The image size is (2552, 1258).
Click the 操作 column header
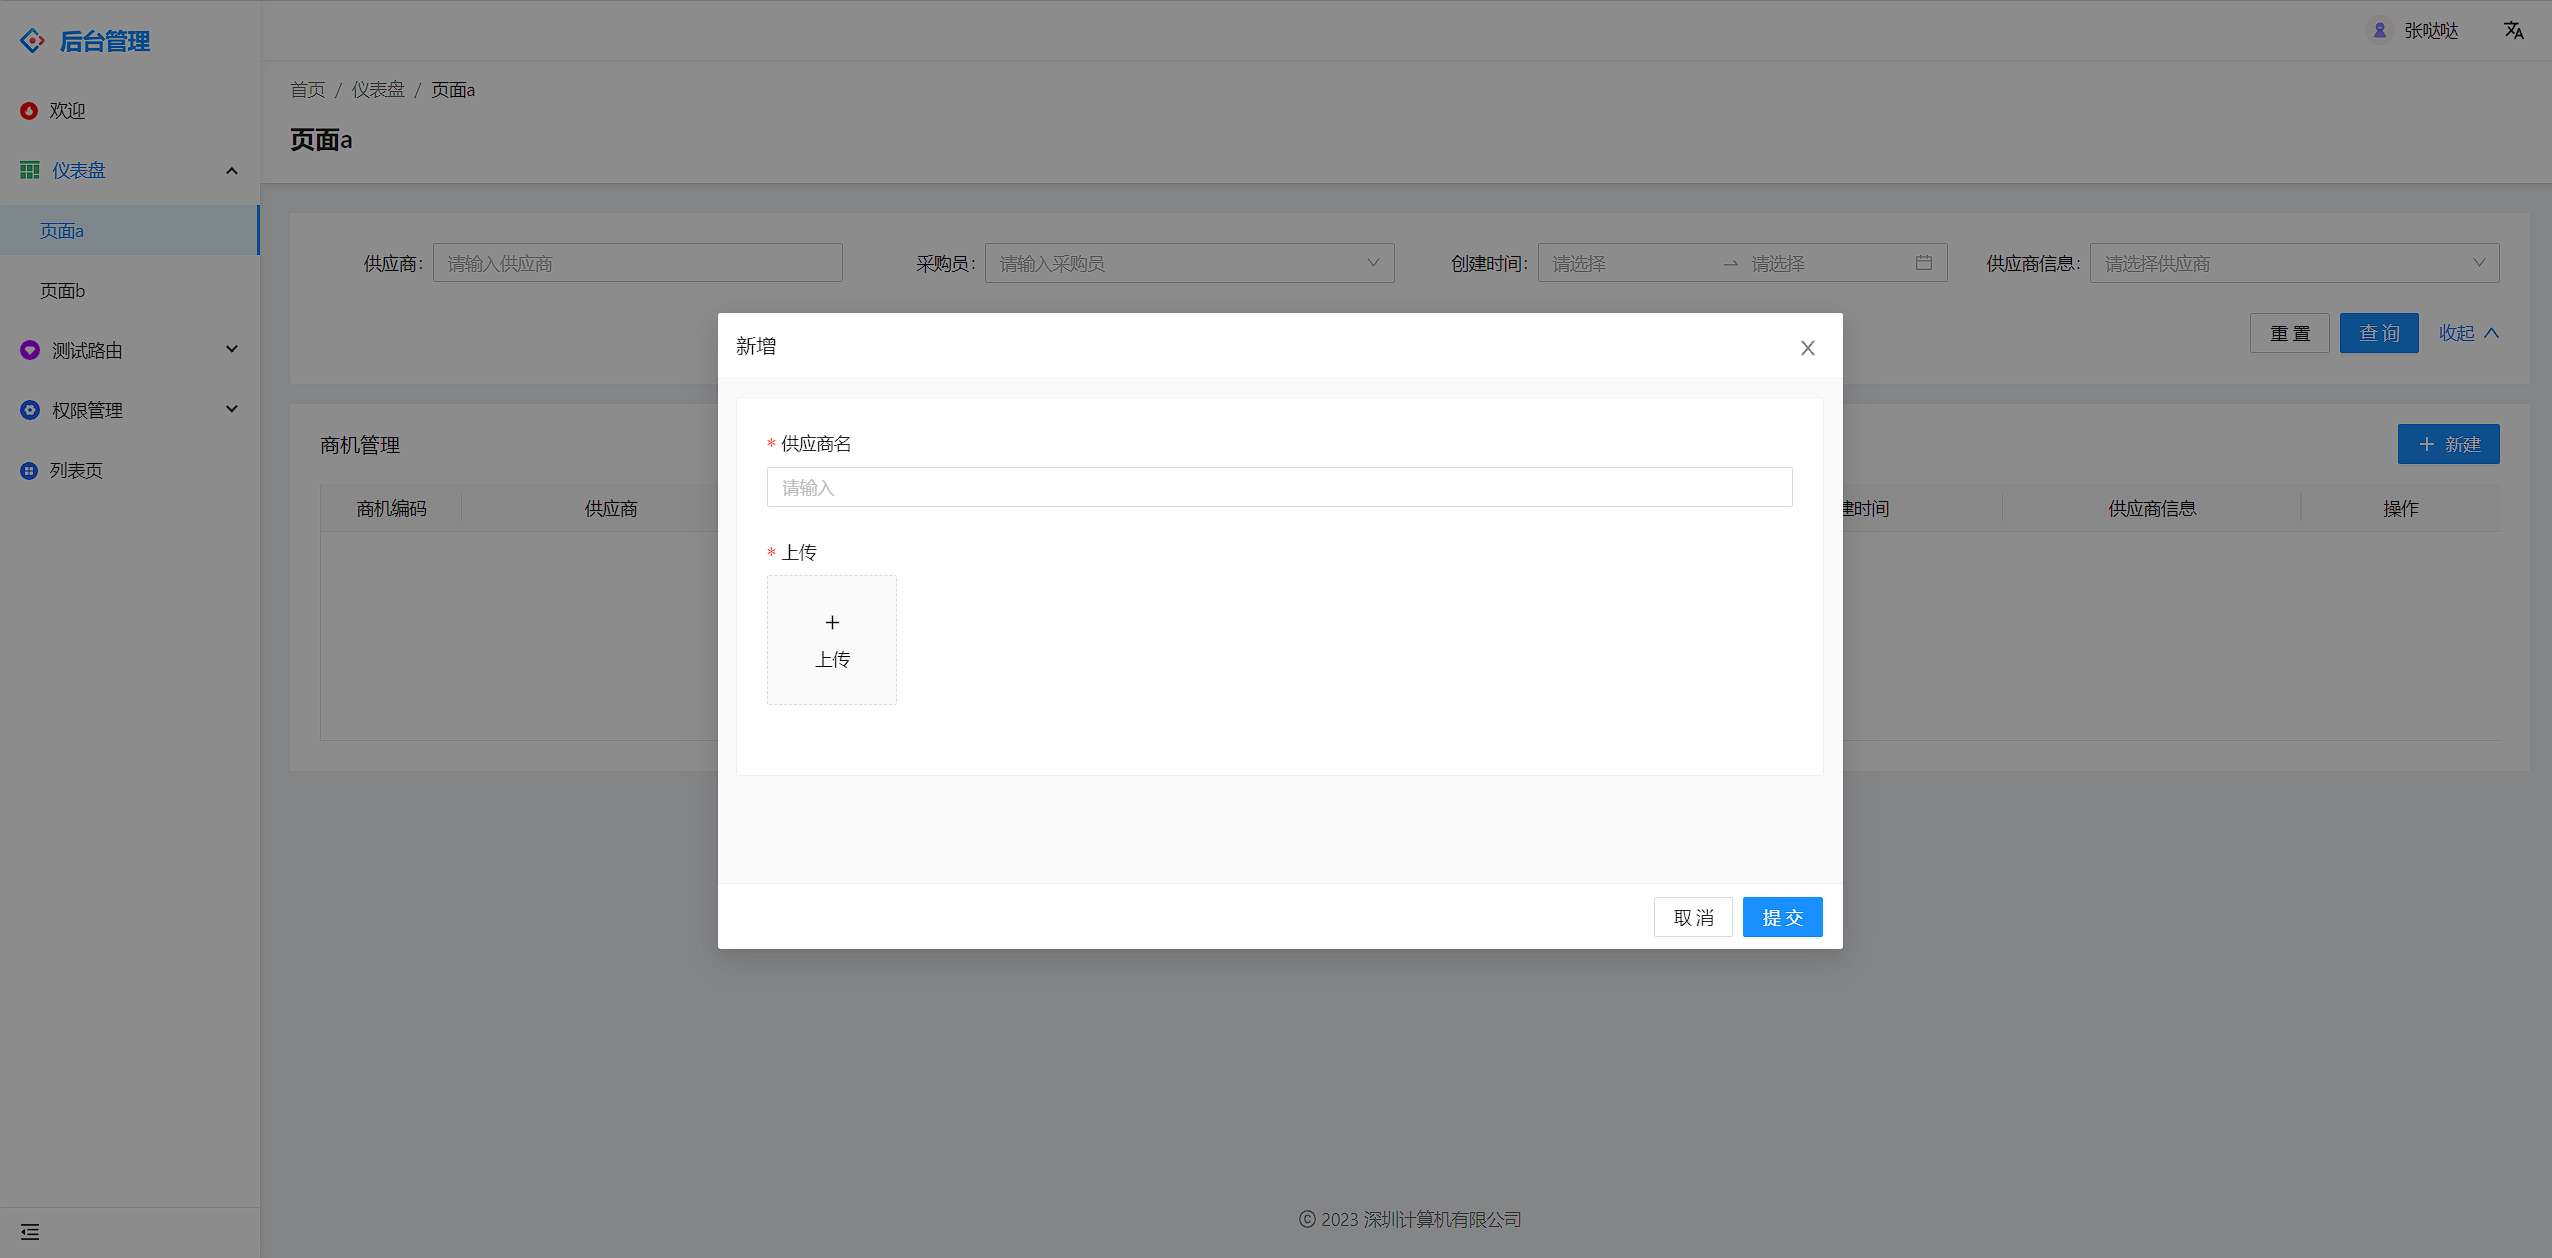[x=2401, y=508]
